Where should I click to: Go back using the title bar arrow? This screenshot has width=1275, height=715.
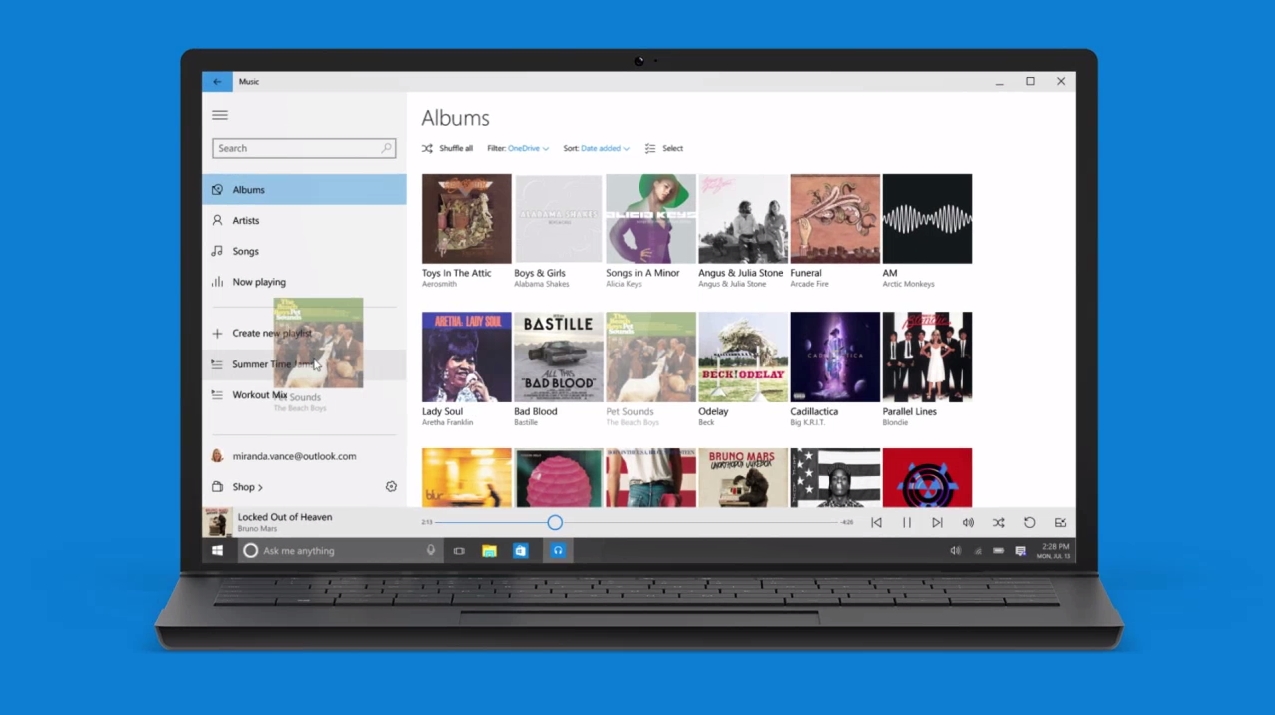click(x=217, y=82)
